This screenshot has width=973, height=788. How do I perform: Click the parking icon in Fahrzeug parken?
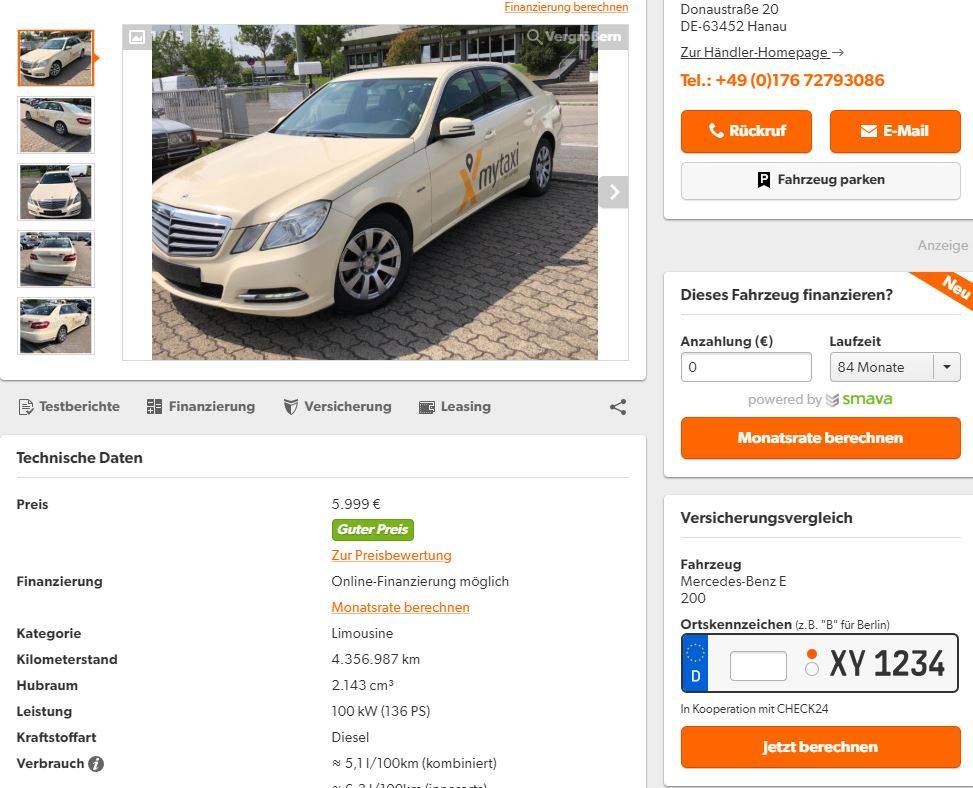pyautogui.click(x=764, y=180)
